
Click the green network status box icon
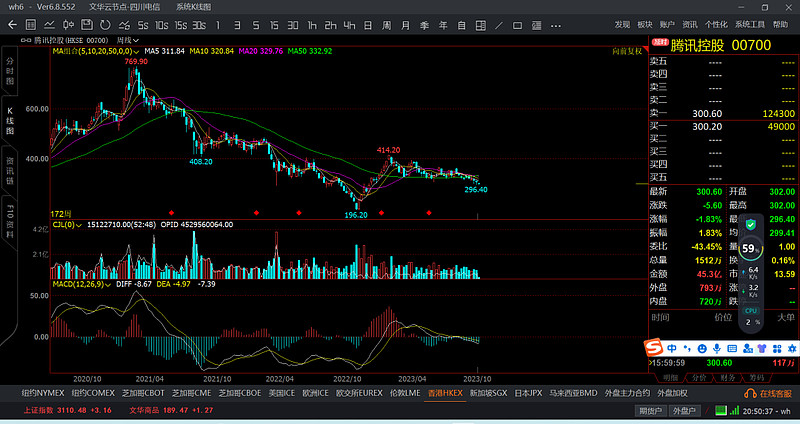(720, 410)
